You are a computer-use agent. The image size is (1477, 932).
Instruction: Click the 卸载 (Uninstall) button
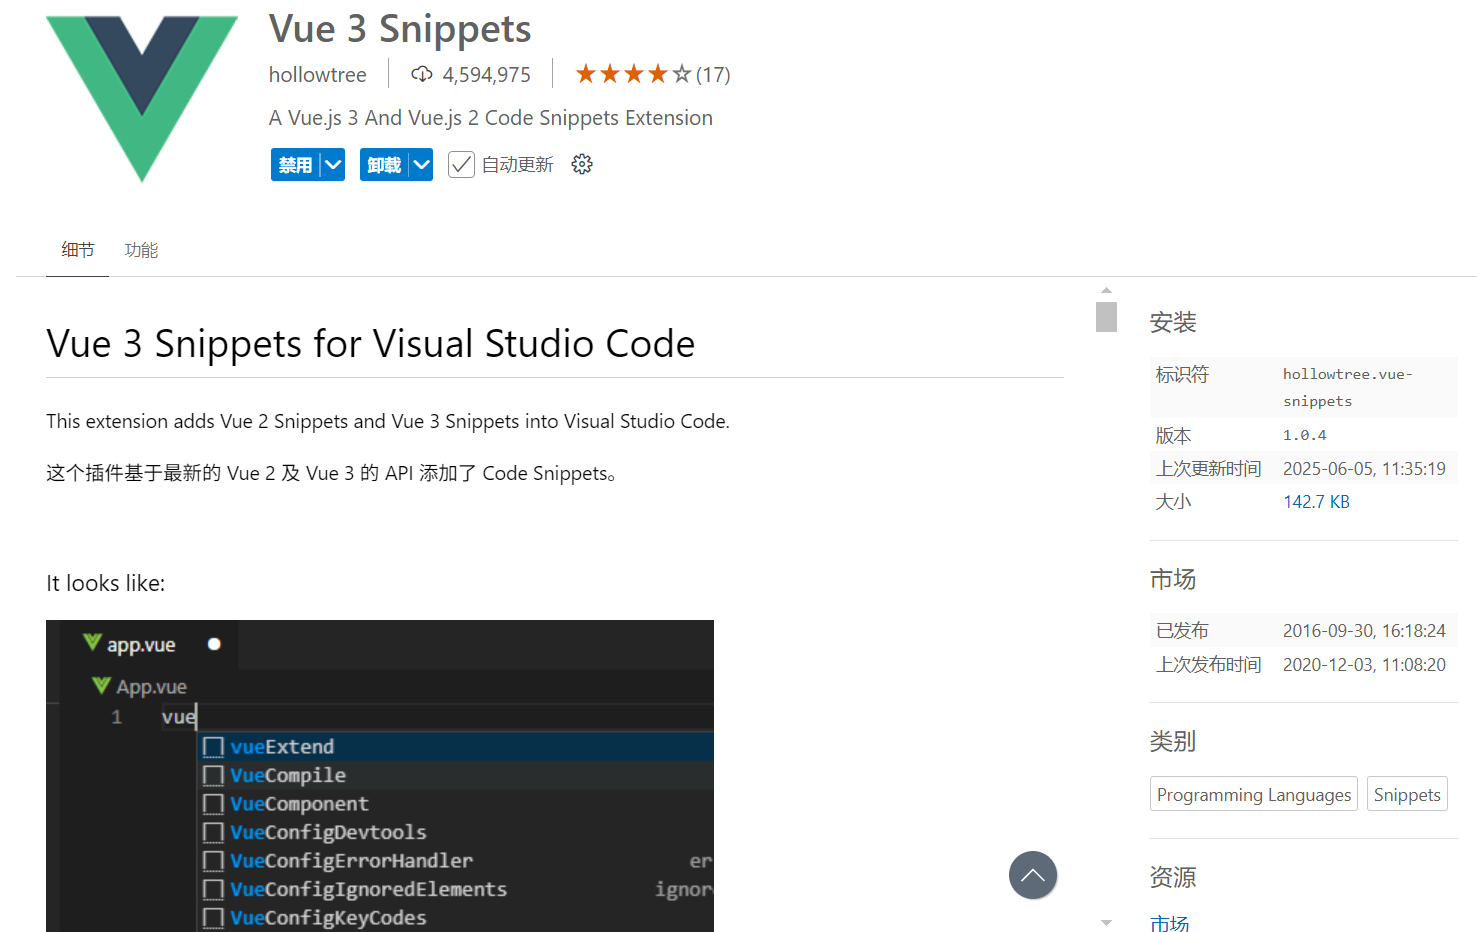pos(384,165)
